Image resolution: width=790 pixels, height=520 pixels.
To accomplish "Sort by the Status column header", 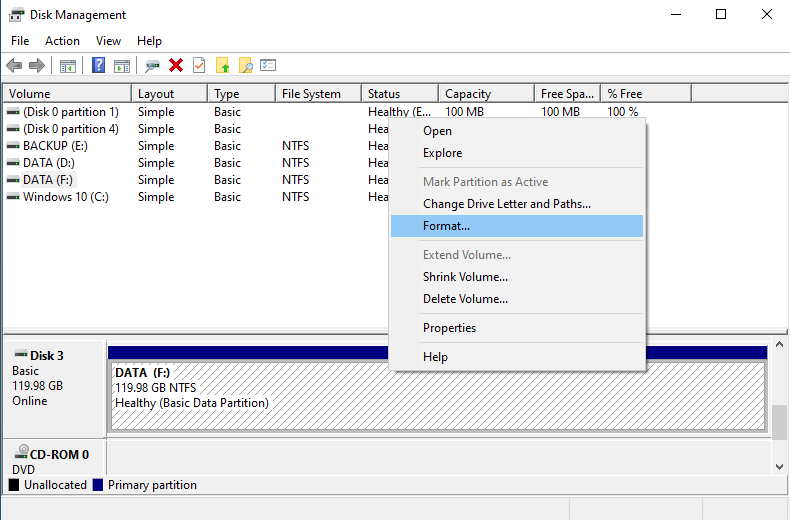I will click(x=400, y=94).
